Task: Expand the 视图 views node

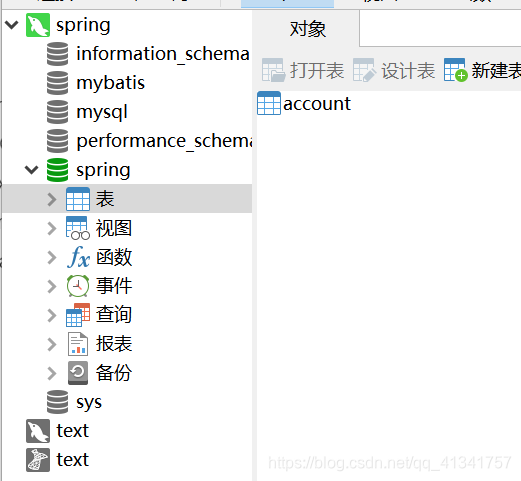Action: click(52, 228)
